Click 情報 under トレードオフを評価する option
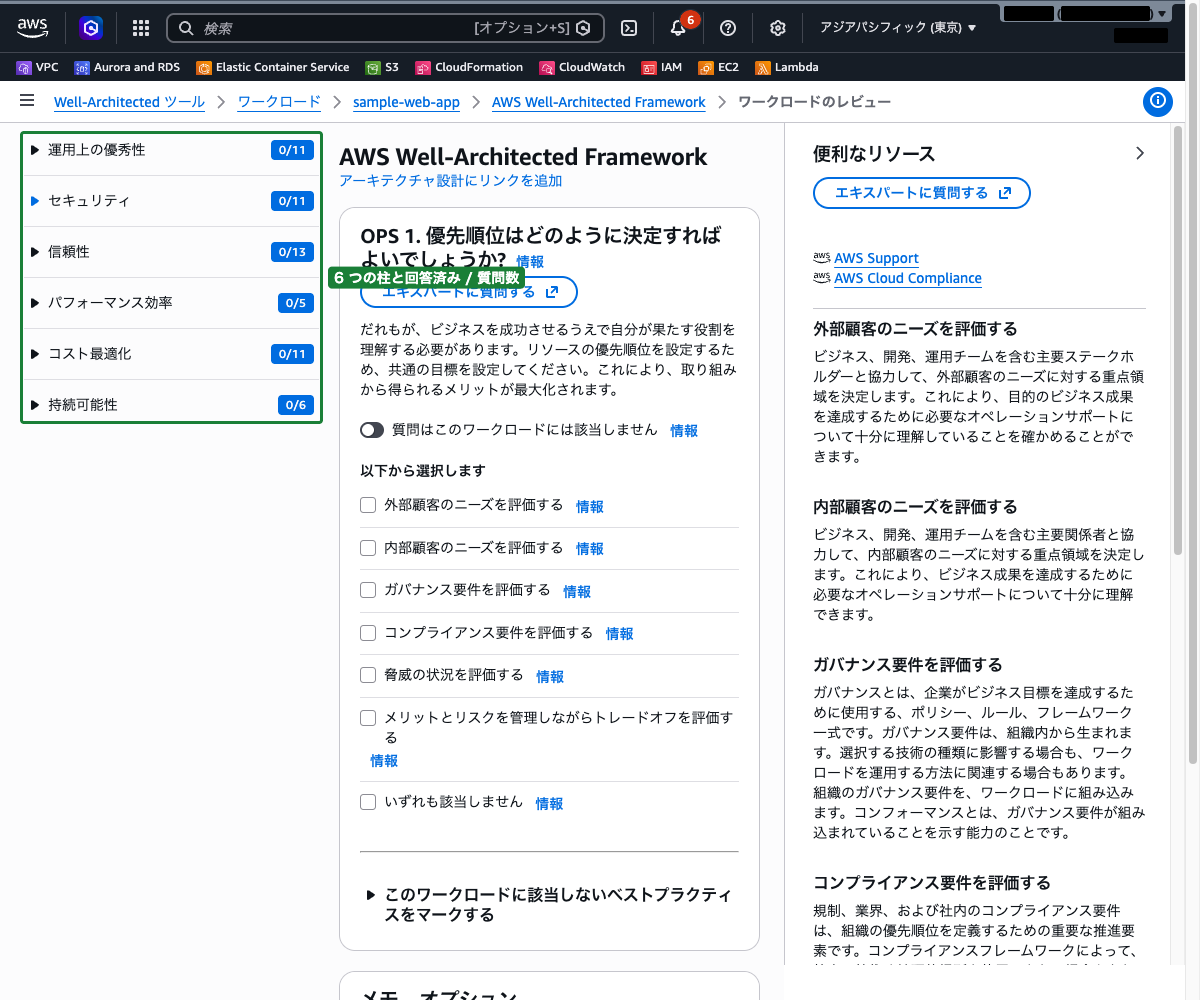 pos(384,761)
